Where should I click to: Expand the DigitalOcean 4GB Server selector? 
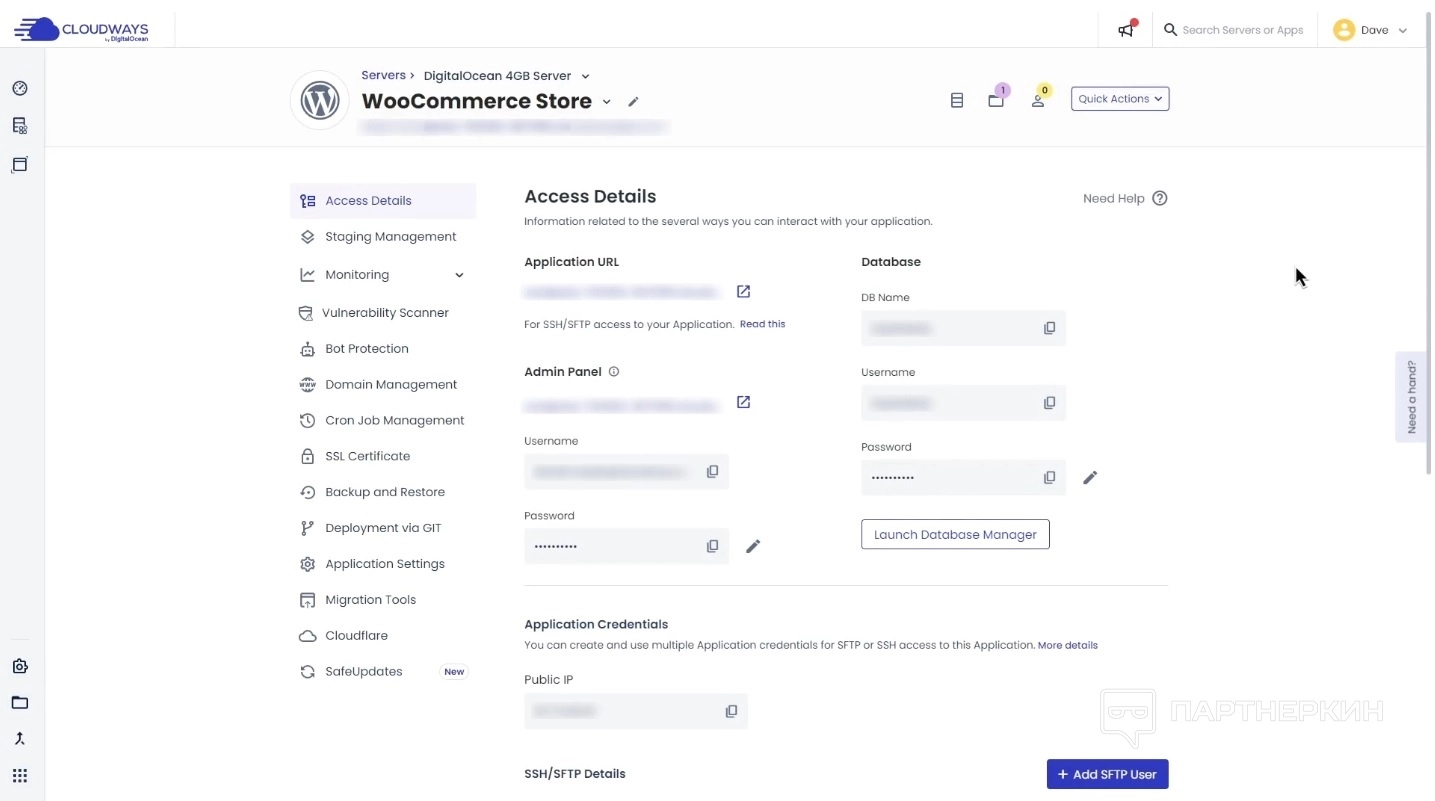585,76
